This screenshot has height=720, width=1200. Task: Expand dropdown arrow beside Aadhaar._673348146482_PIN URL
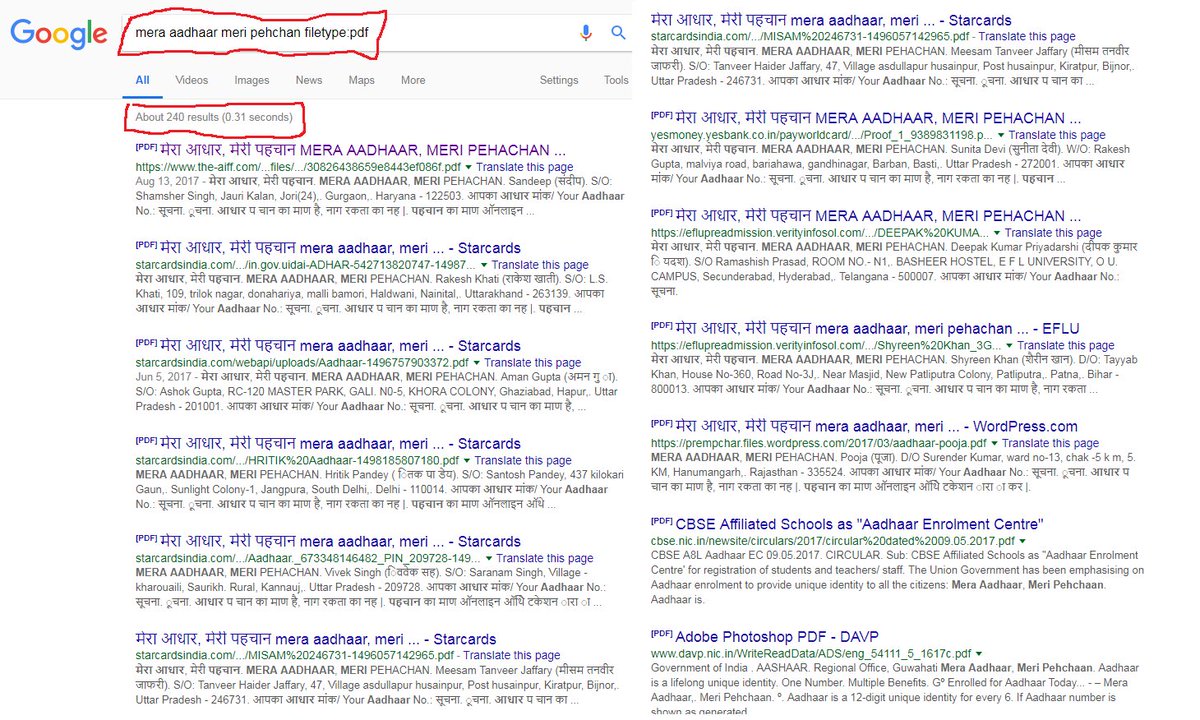pos(489,558)
